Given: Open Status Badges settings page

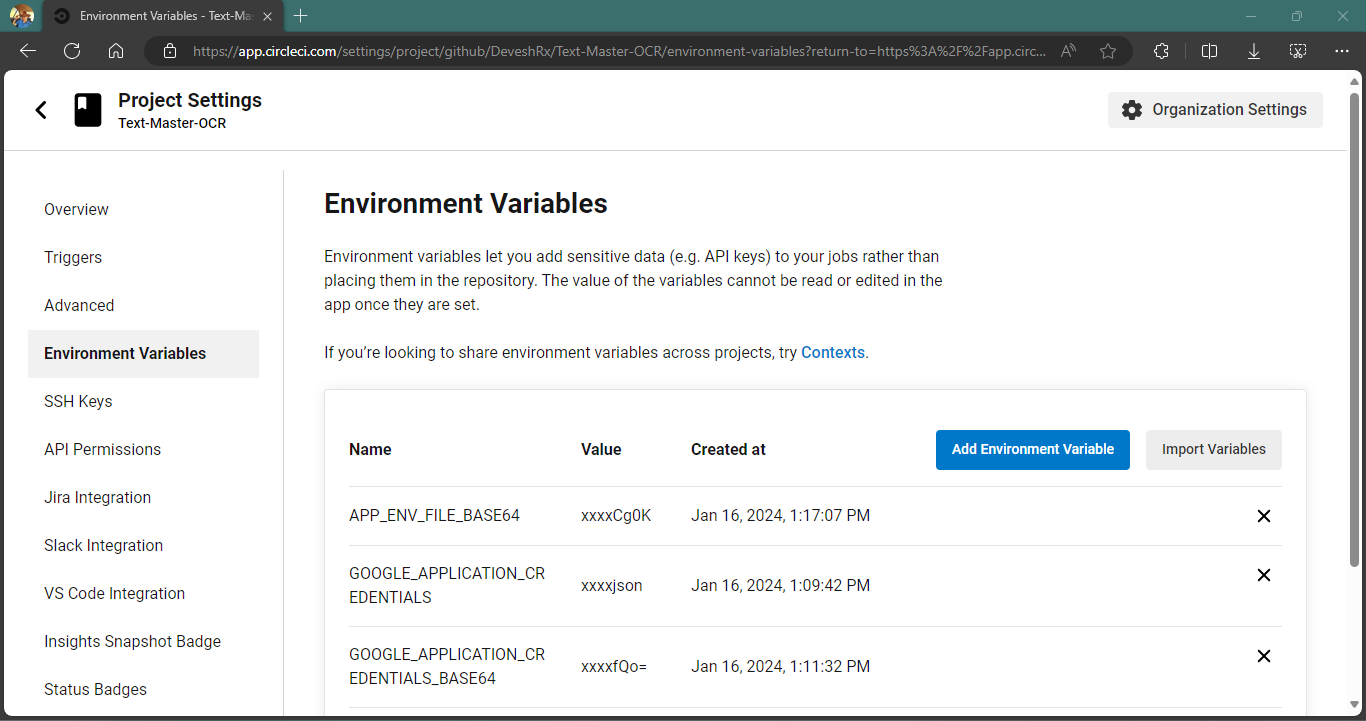Looking at the screenshot, I should pos(143,690).
